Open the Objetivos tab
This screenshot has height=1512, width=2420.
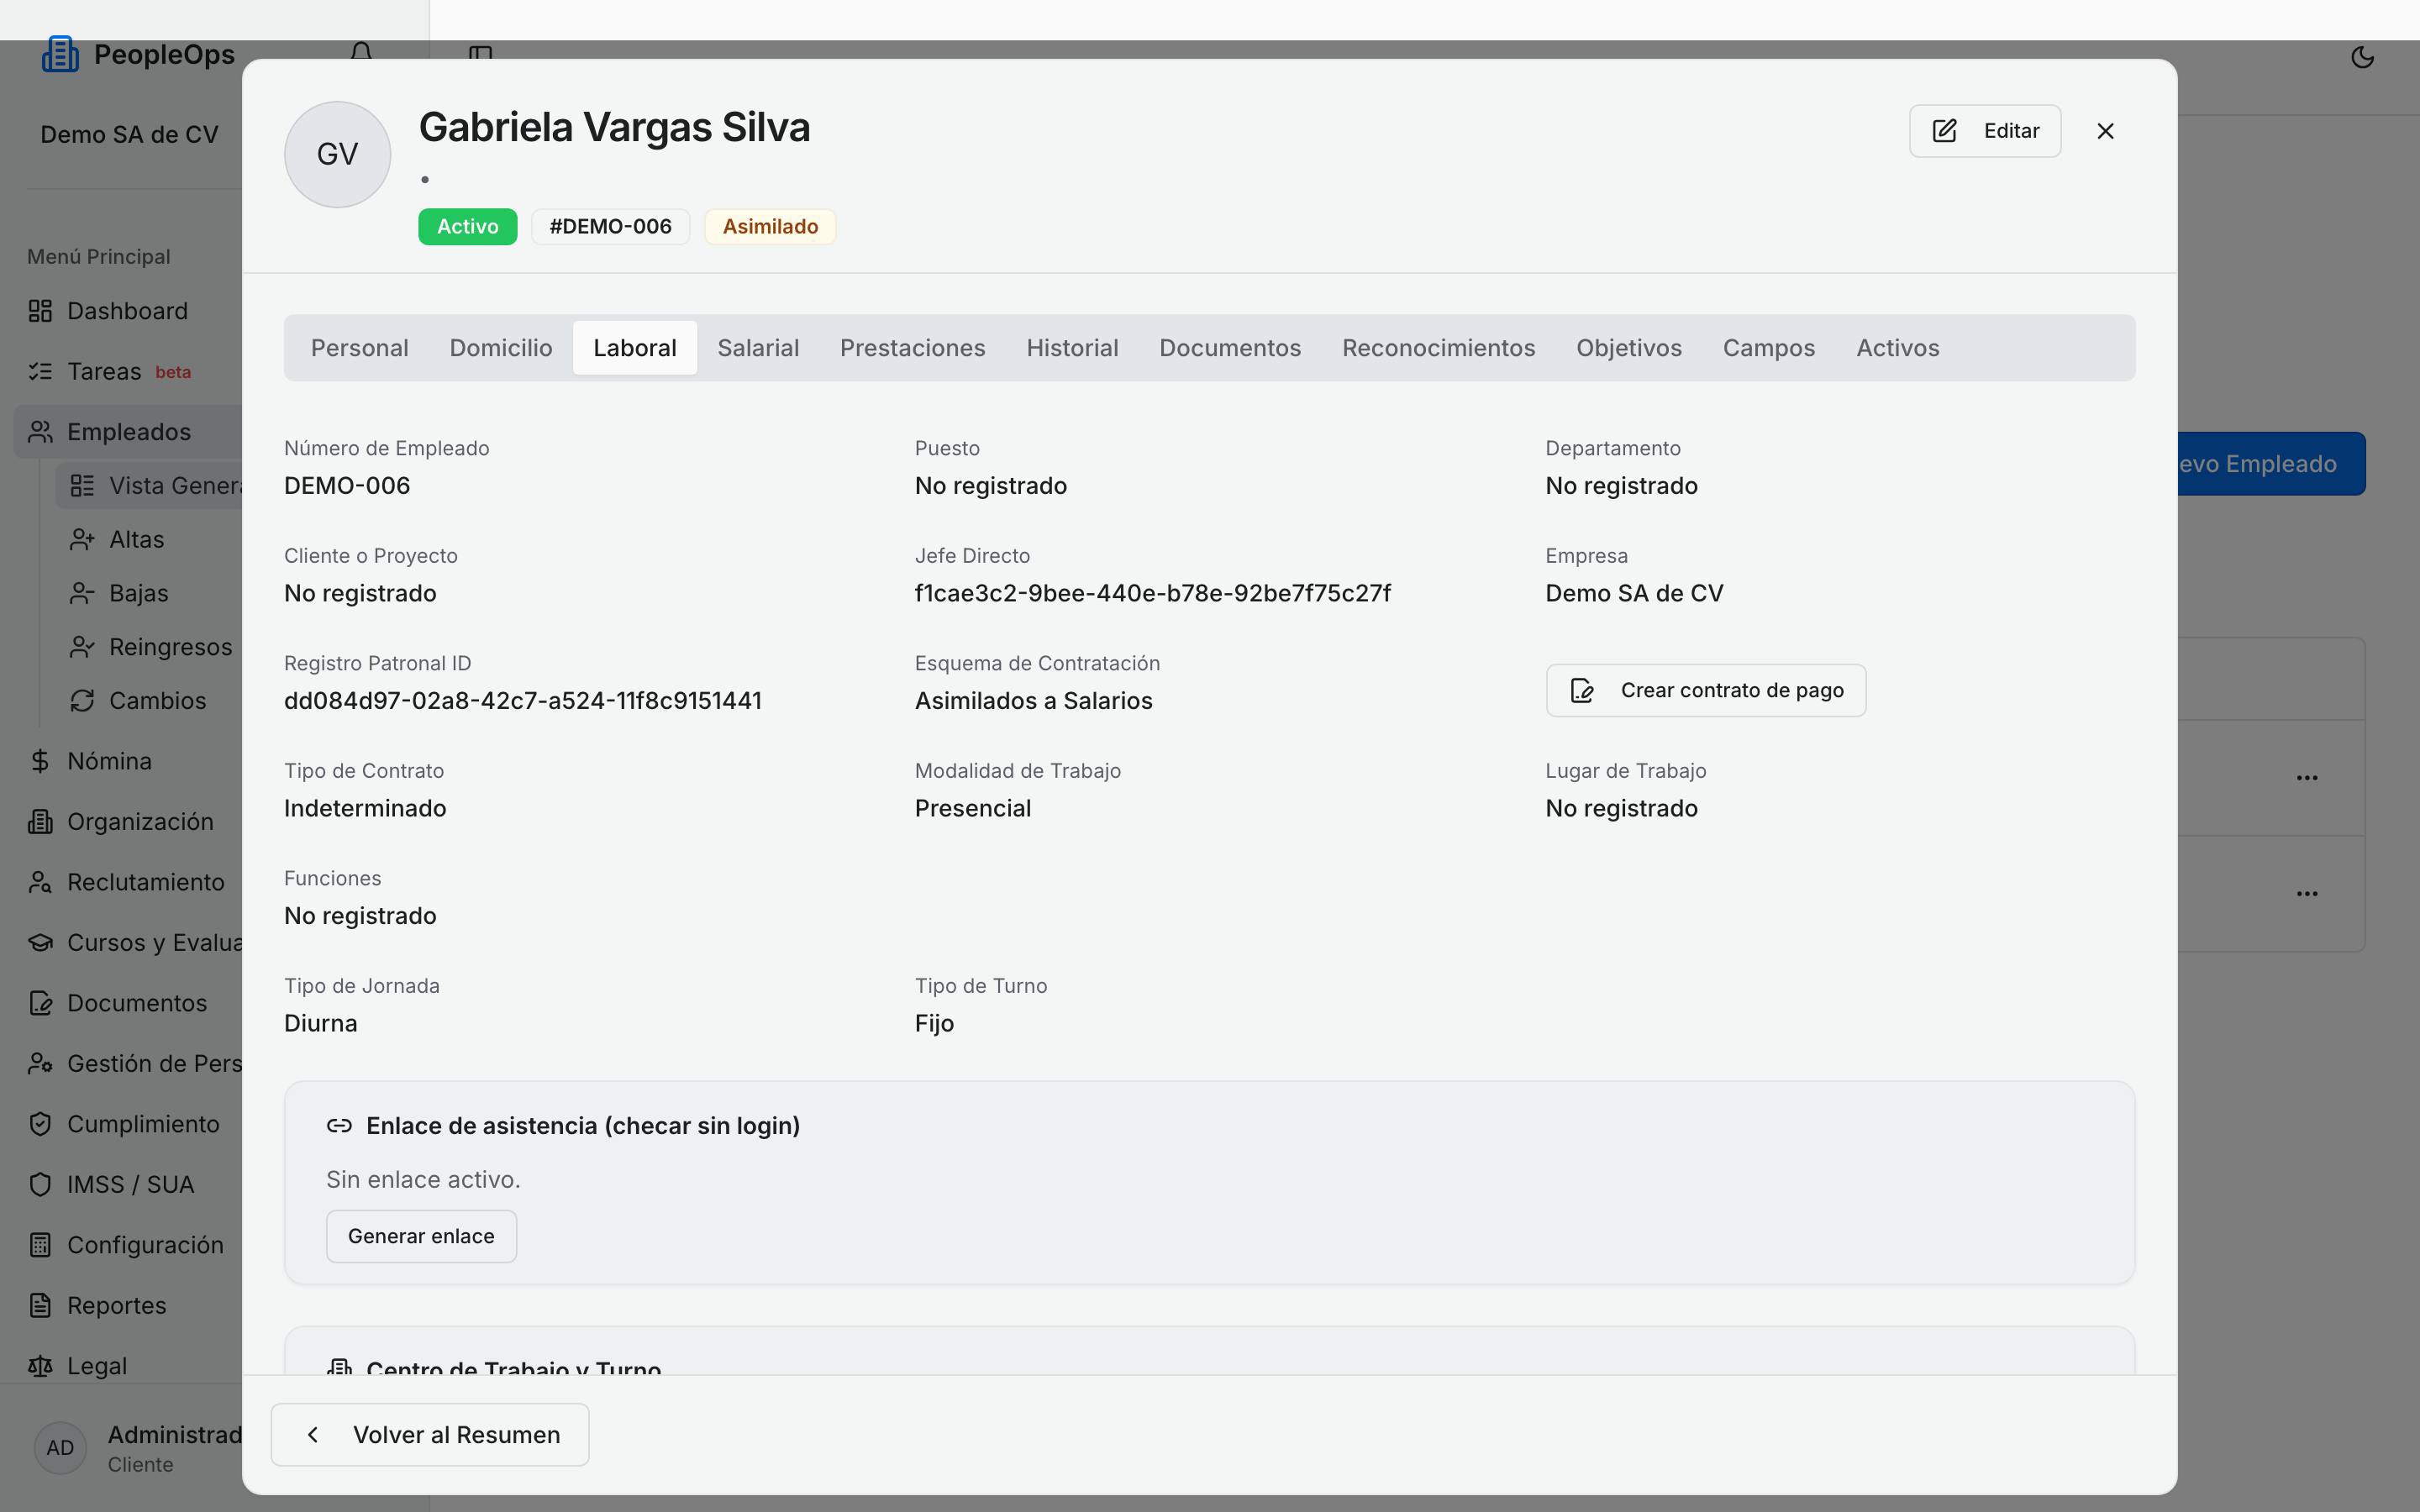[x=1629, y=348]
